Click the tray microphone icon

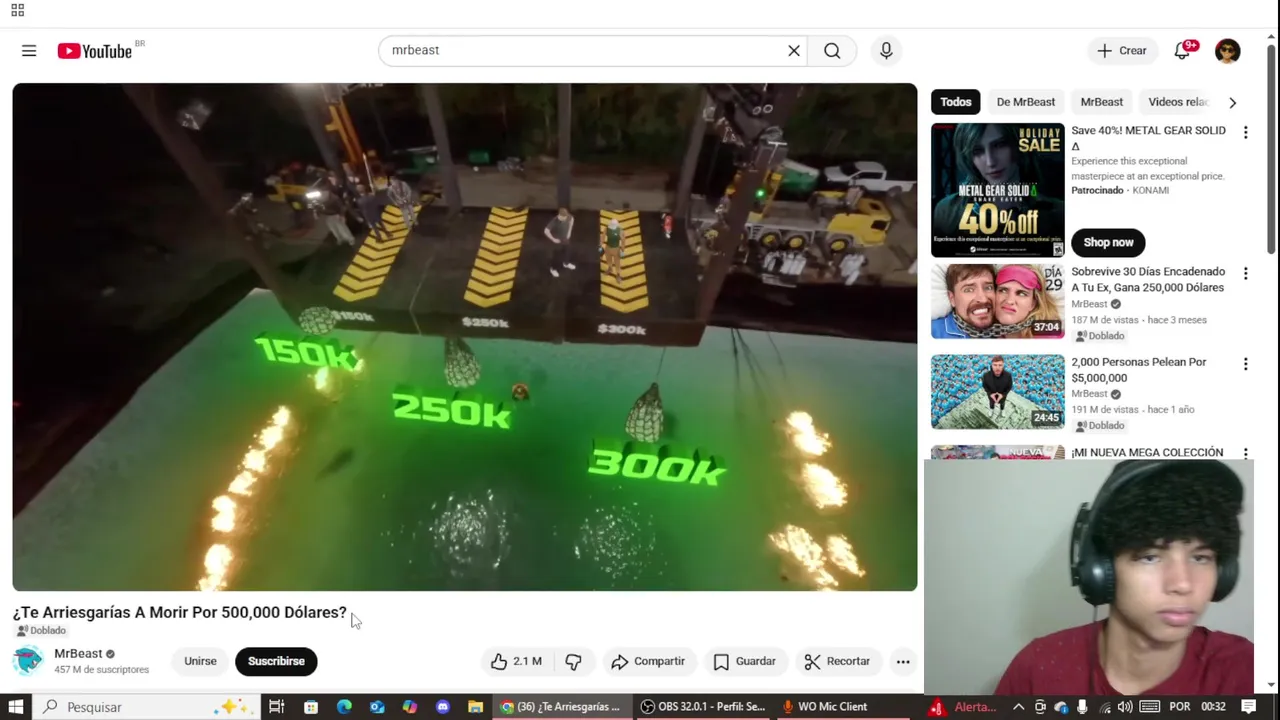(1082, 707)
